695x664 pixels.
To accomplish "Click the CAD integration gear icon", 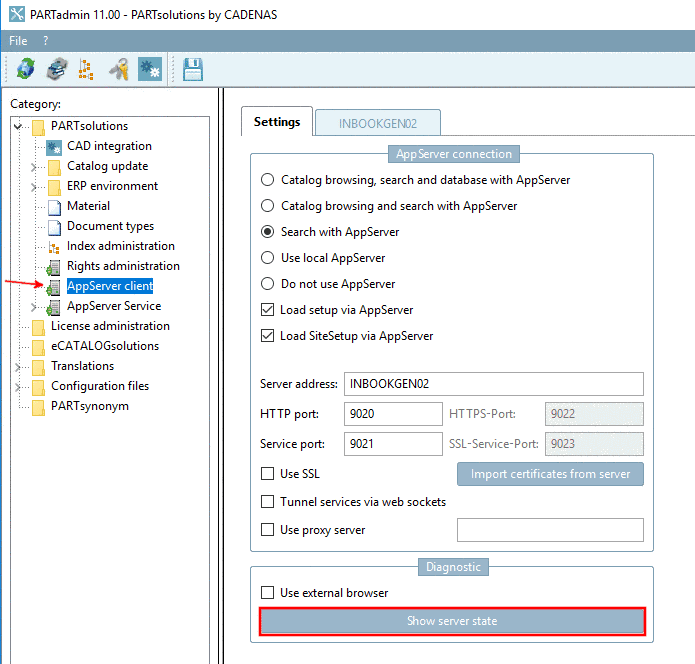I will [54, 147].
